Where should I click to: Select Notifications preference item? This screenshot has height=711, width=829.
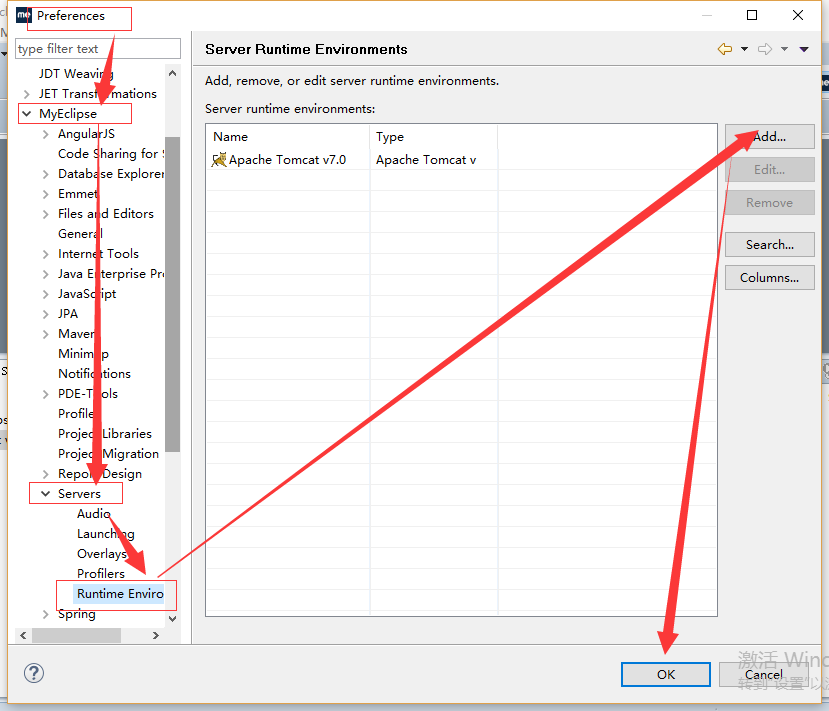click(94, 374)
